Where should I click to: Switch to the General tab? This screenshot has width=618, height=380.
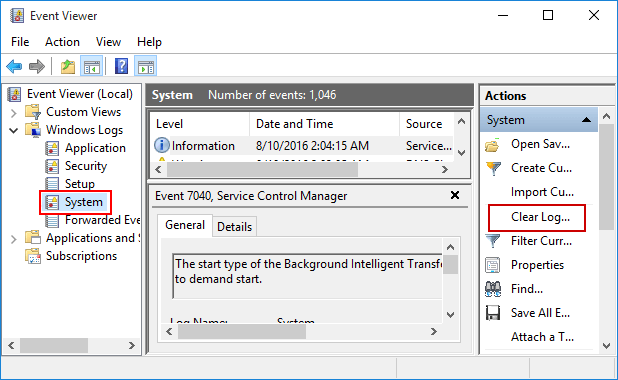[x=185, y=225]
